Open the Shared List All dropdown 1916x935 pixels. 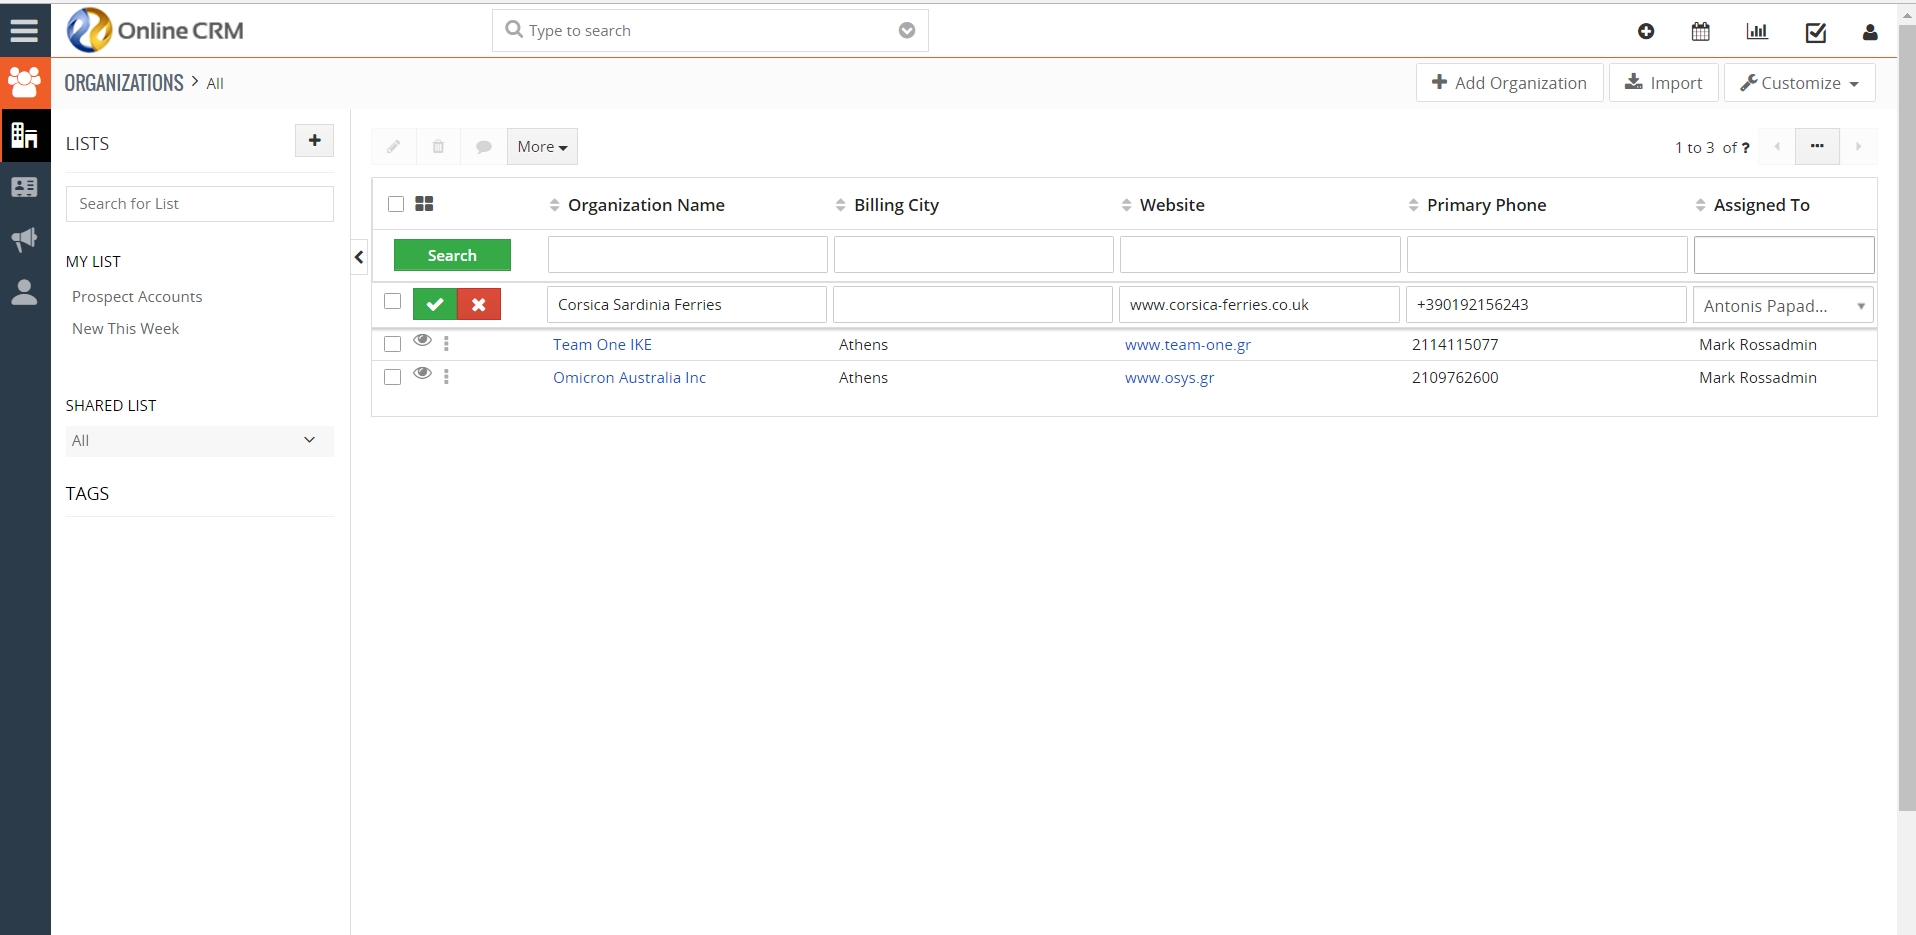coord(200,441)
